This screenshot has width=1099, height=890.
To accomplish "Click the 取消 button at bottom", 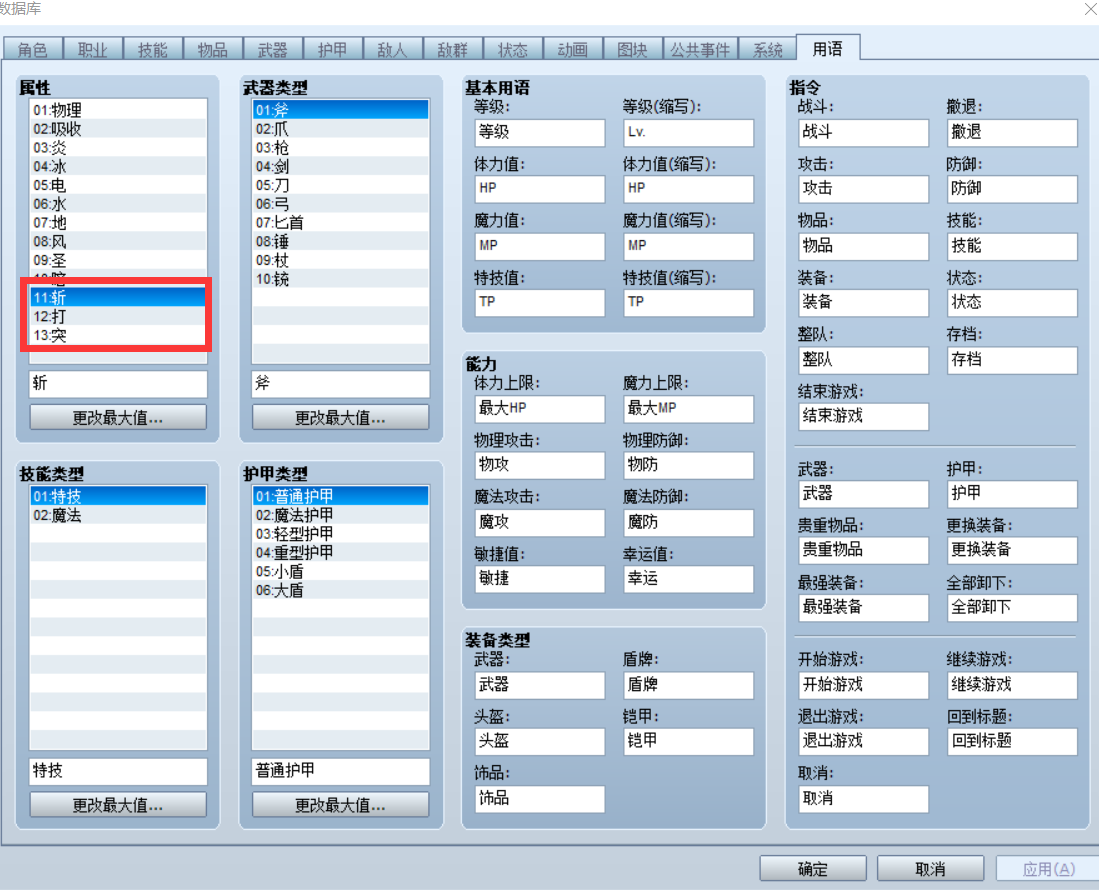I will point(931,869).
